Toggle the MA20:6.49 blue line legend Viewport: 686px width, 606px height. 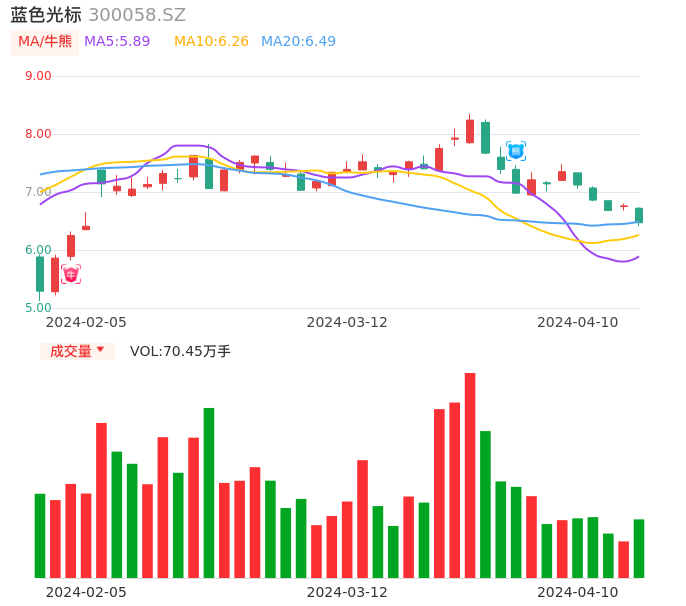(298, 42)
